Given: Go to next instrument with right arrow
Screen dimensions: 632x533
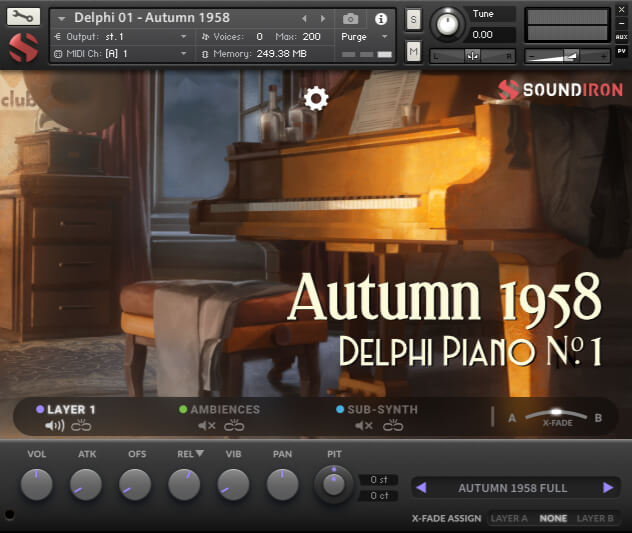Looking at the screenshot, I should [323, 19].
